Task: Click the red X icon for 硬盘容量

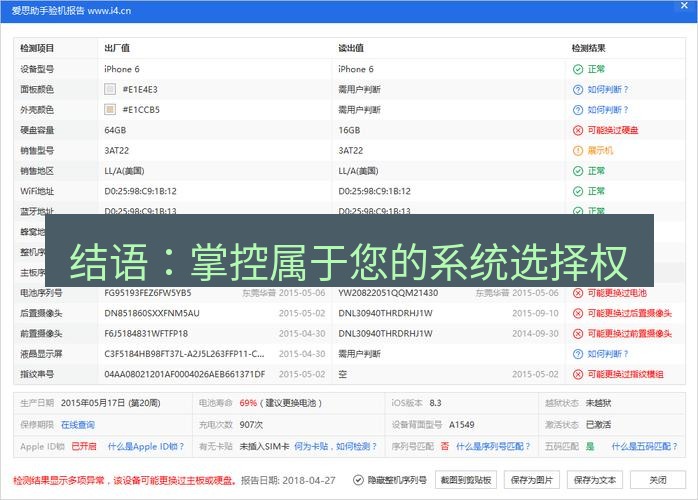Action: 577,130
